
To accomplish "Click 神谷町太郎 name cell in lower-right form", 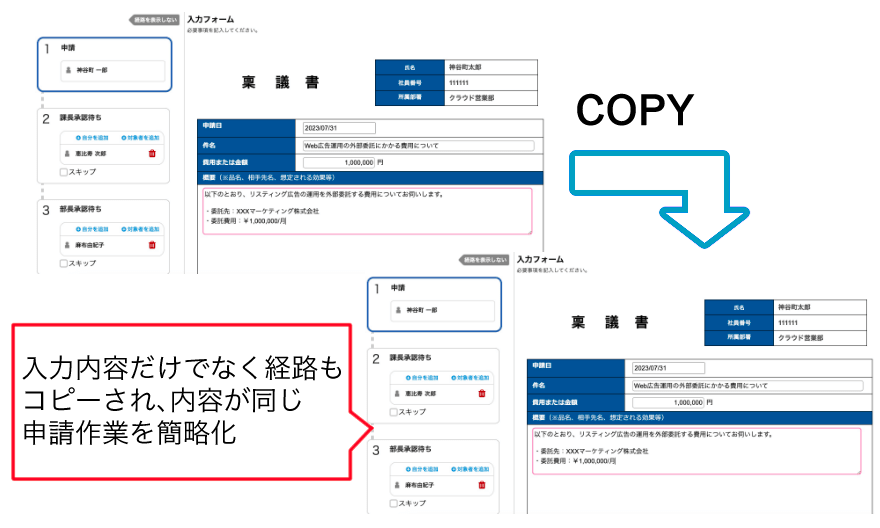I will [821, 307].
